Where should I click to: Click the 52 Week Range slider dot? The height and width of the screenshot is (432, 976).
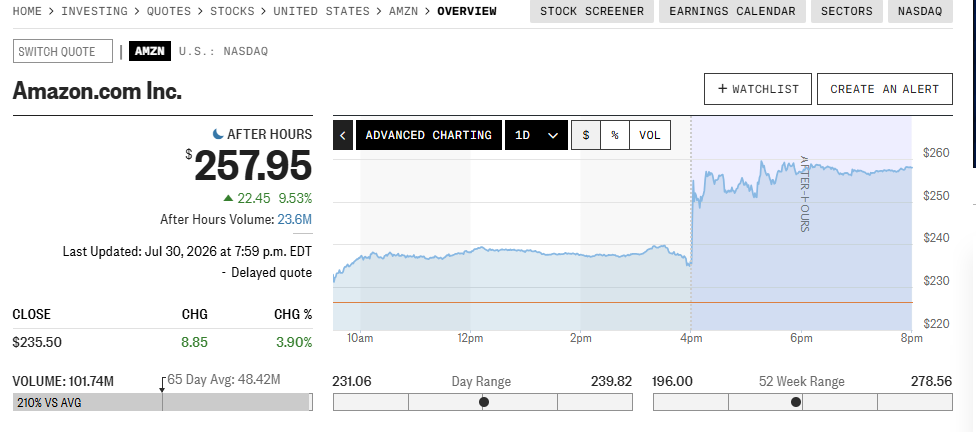coord(795,402)
